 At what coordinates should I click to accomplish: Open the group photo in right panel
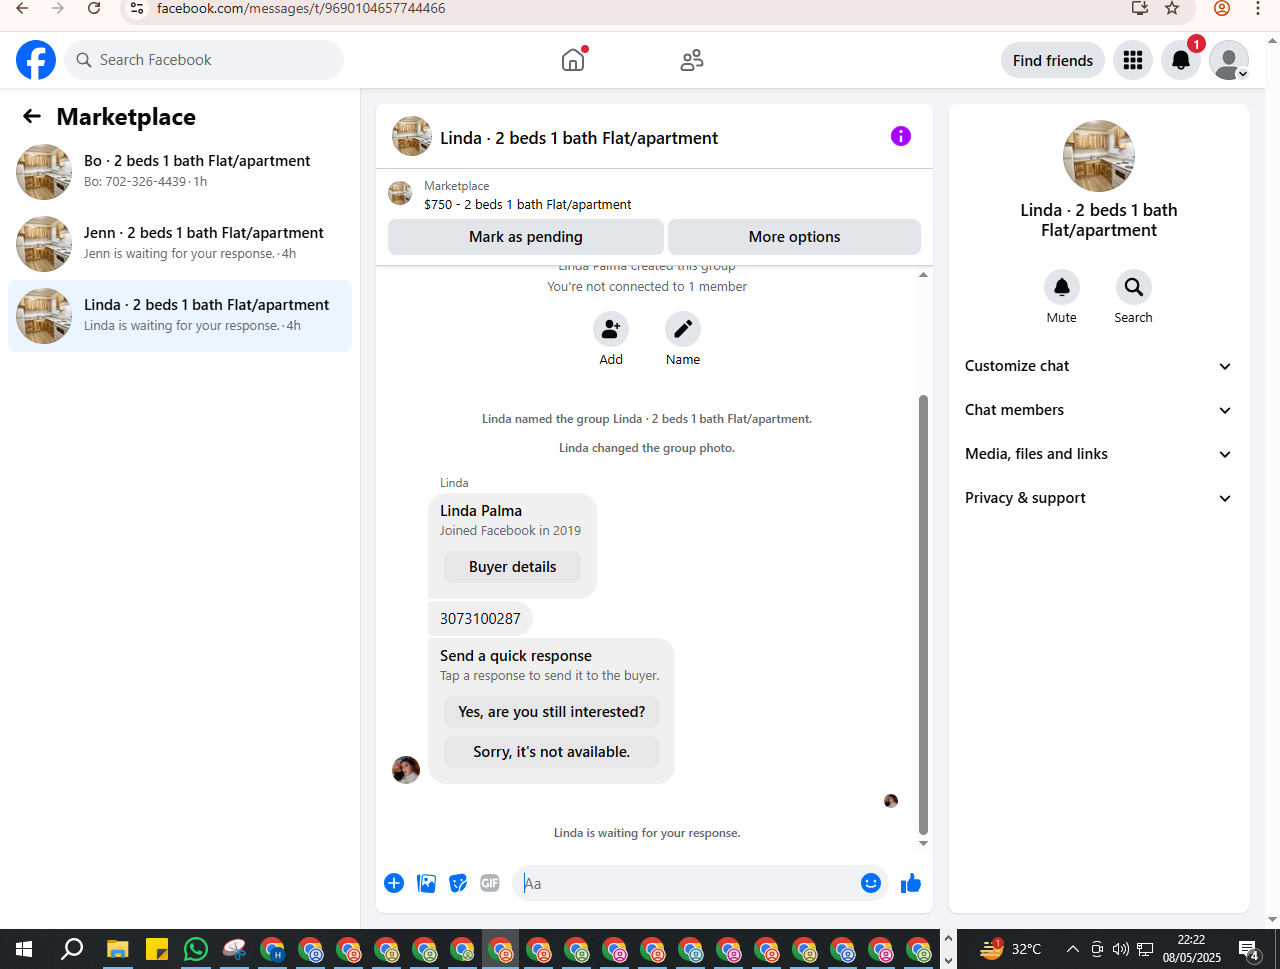point(1099,156)
